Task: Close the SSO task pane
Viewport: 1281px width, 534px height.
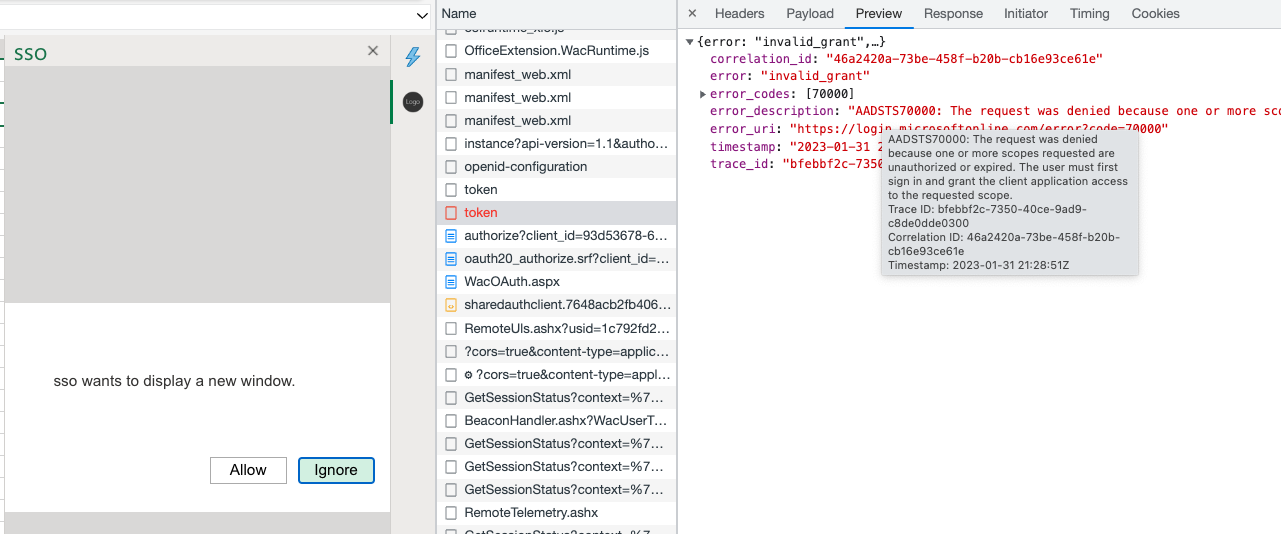Action: coord(373,51)
